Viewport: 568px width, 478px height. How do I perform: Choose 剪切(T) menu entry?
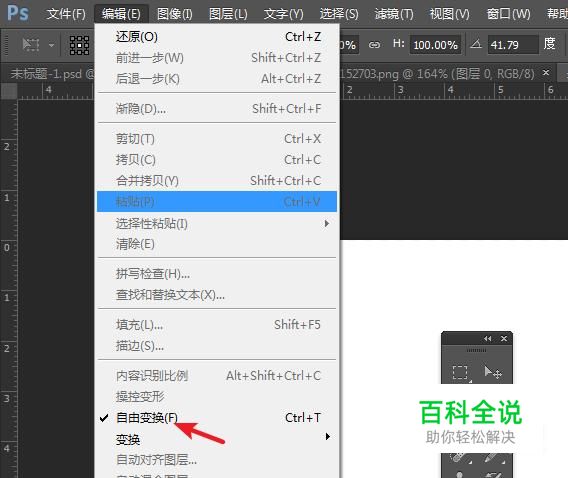click(x=217, y=139)
